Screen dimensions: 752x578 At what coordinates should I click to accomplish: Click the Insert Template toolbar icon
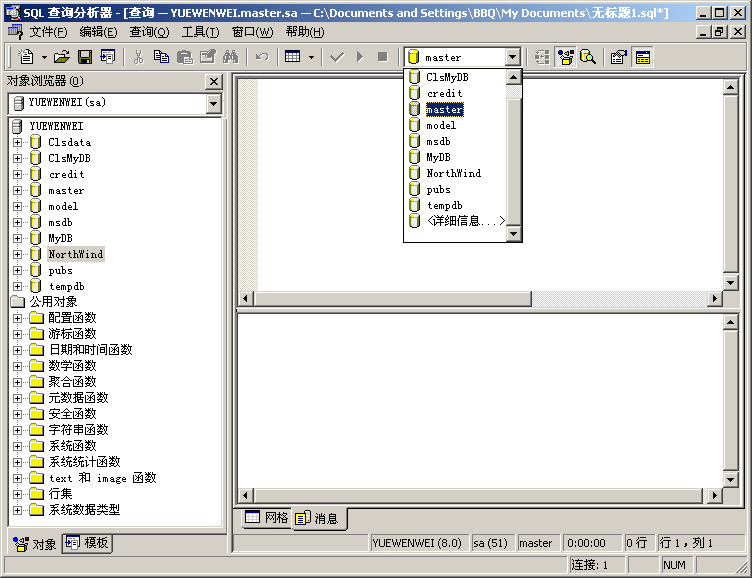(x=108, y=57)
